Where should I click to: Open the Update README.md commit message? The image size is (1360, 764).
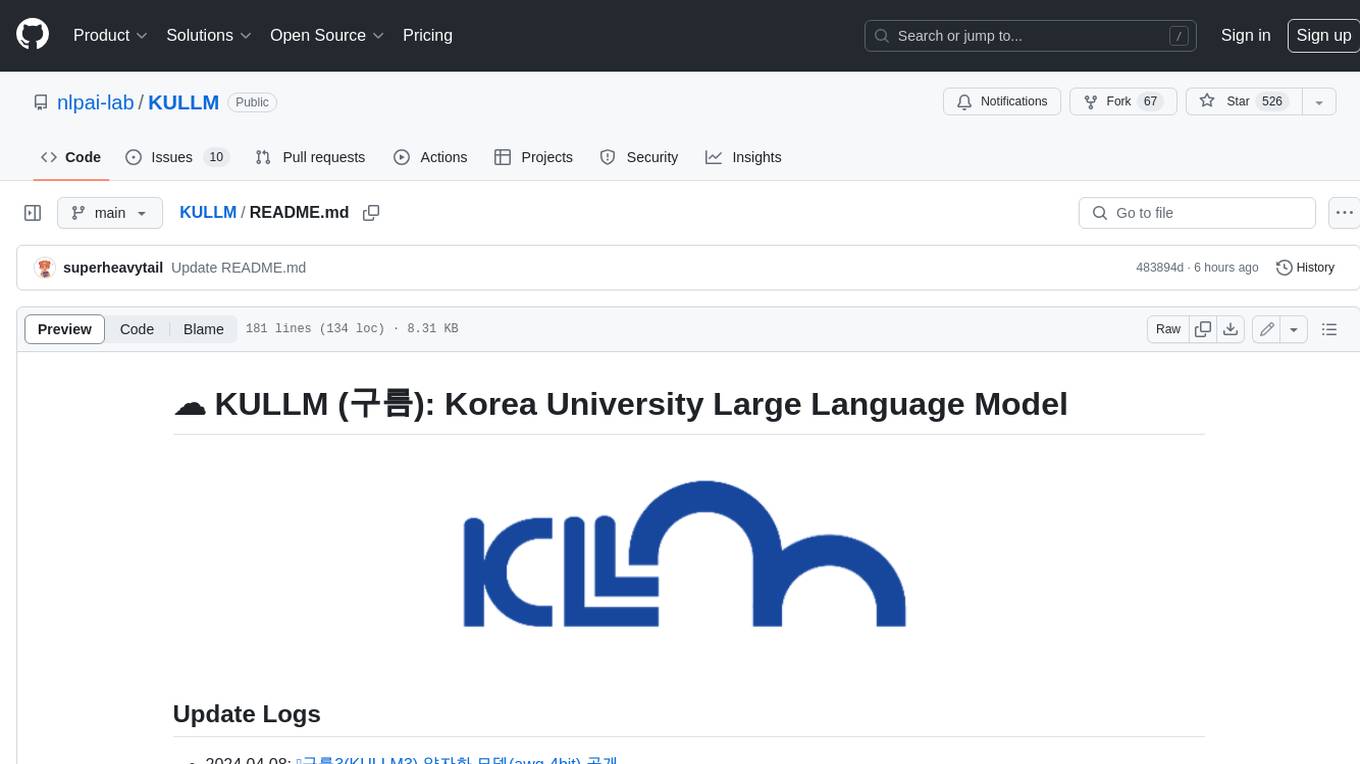point(238,268)
